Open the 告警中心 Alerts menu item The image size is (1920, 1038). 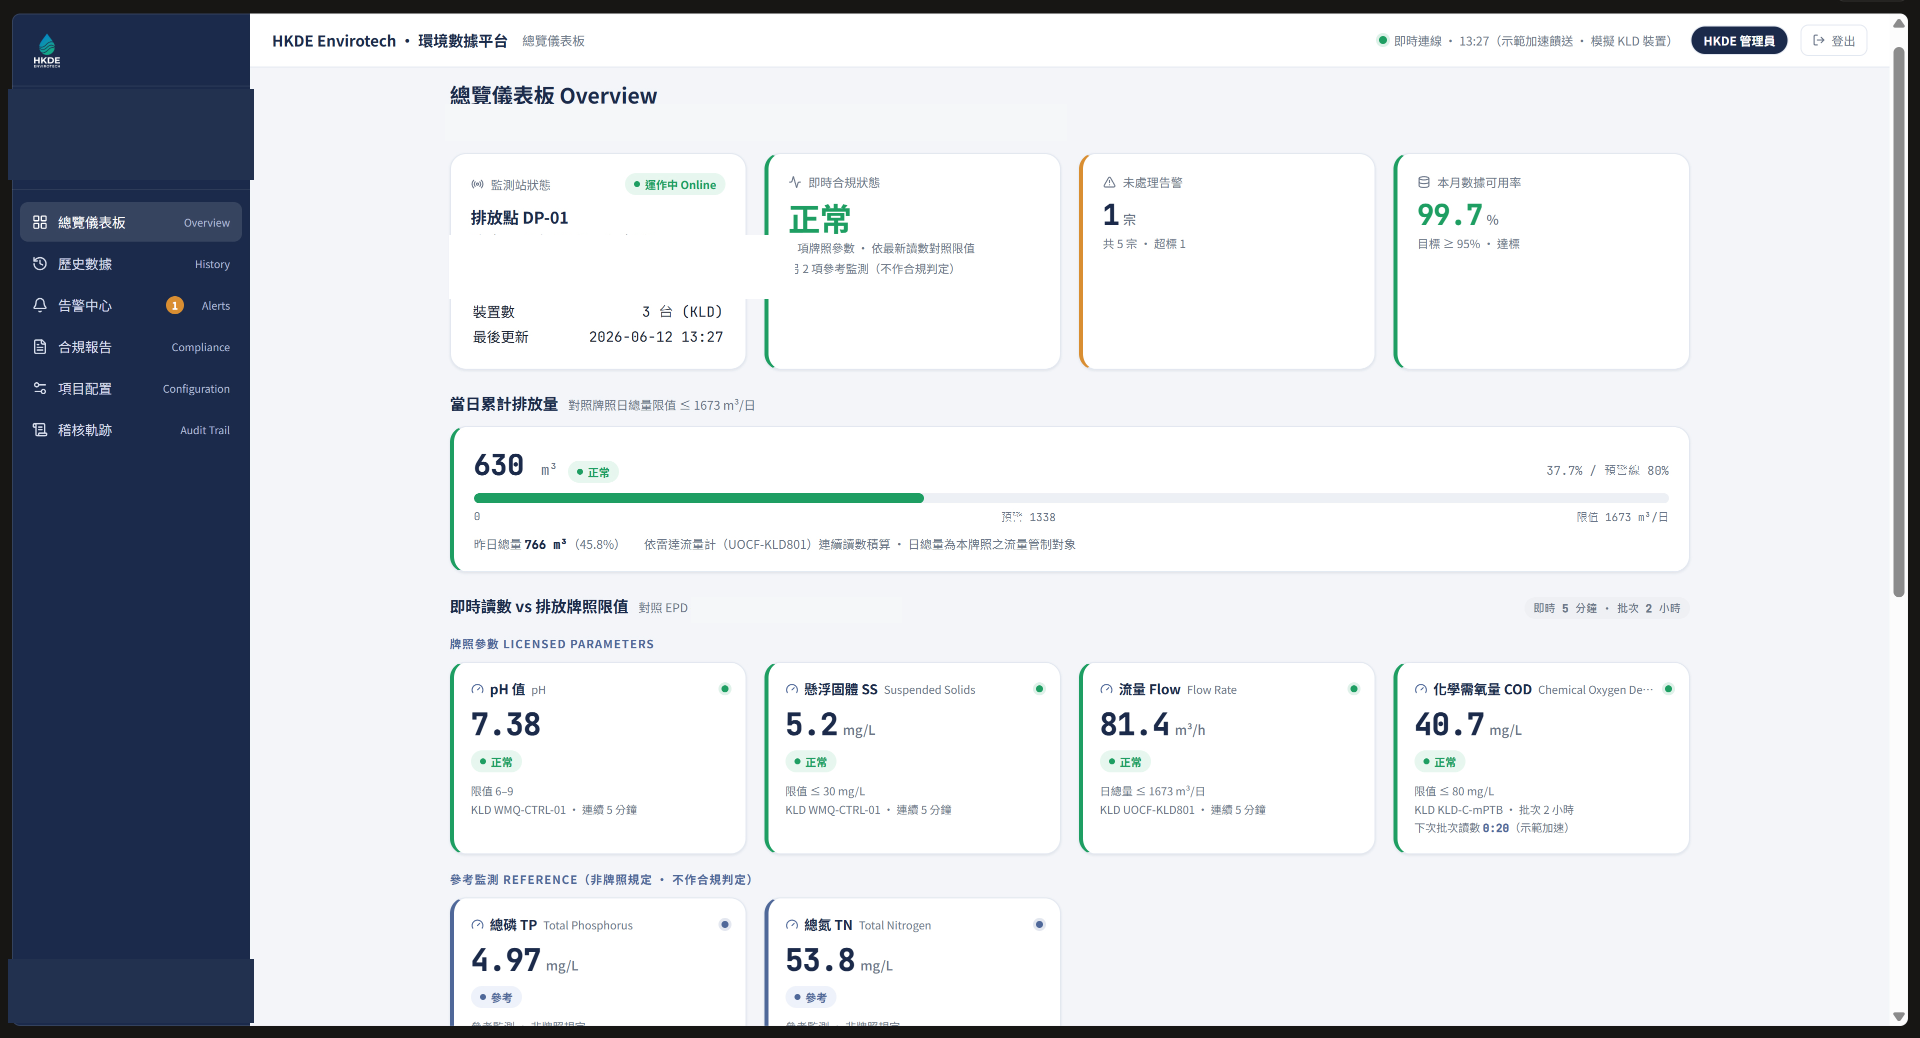(x=131, y=305)
